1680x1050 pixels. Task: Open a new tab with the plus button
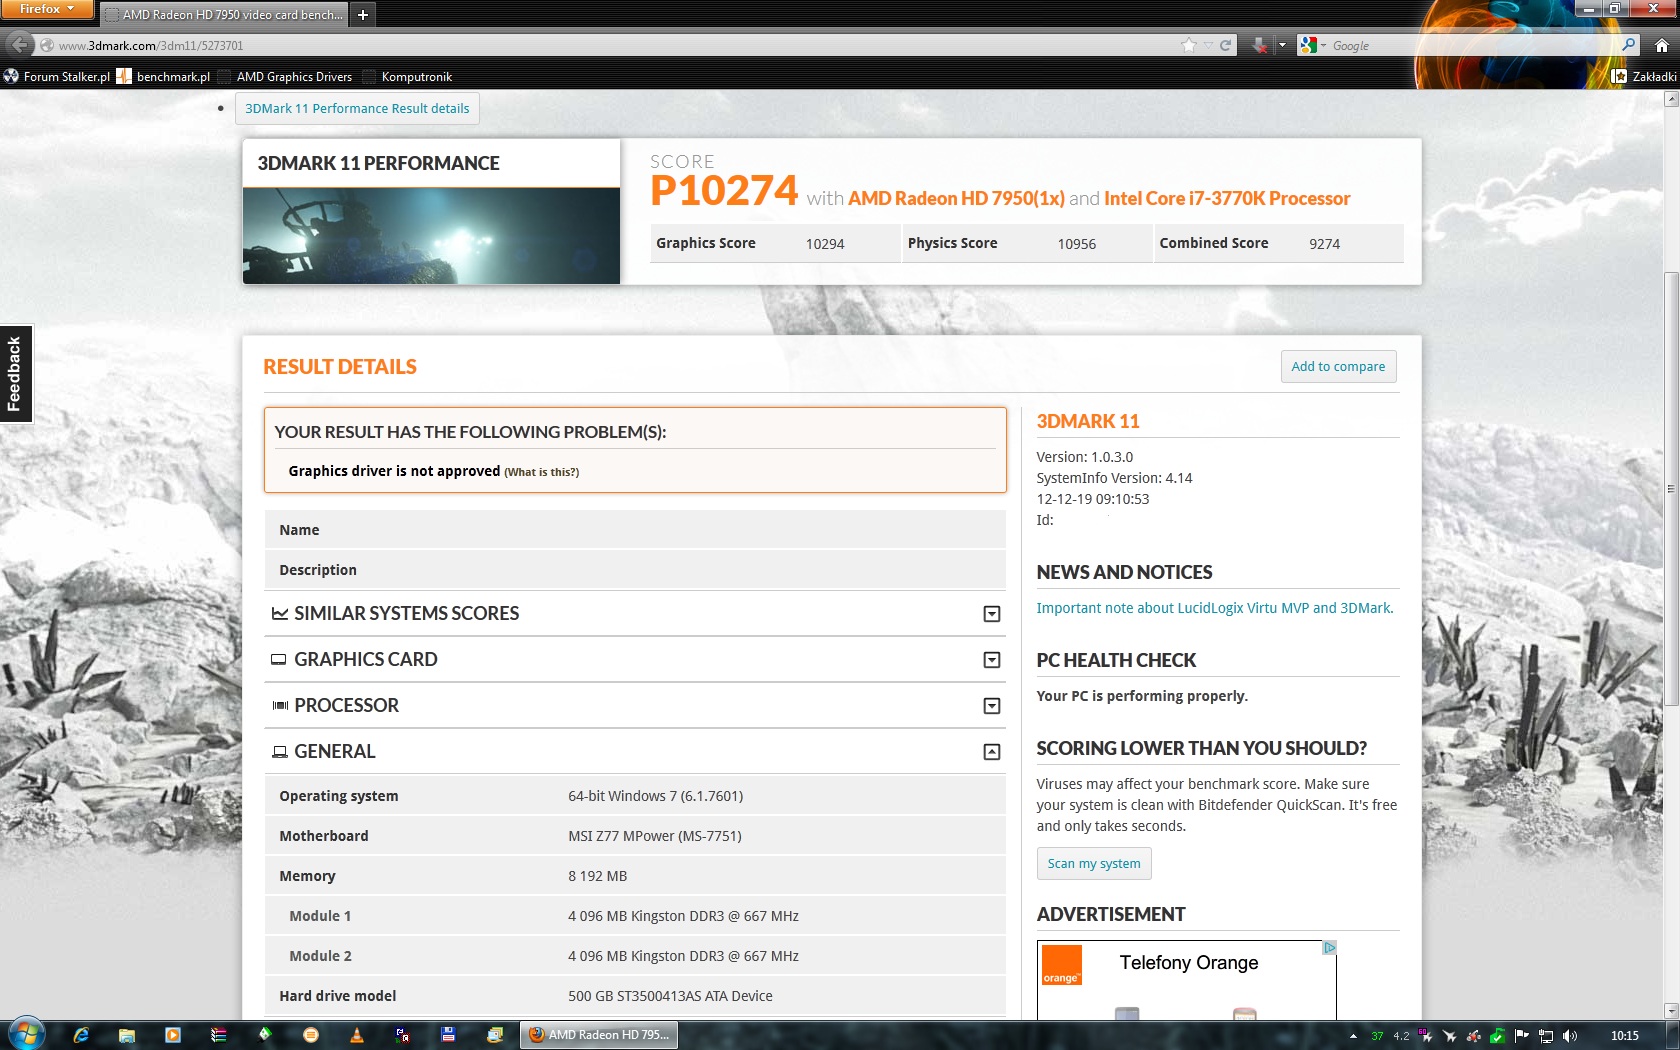(x=363, y=14)
